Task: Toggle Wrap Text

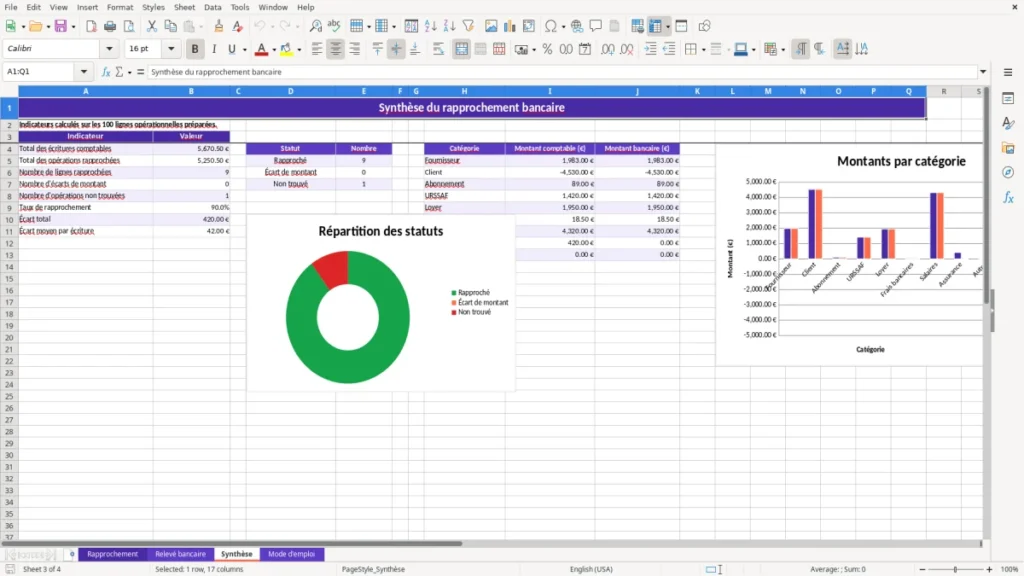Action: coord(439,49)
